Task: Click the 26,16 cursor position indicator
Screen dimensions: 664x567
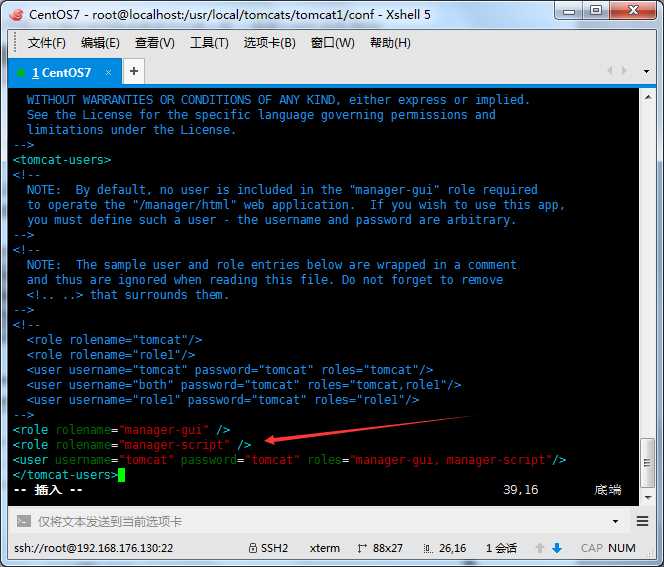Action: [x=452, y=548]
